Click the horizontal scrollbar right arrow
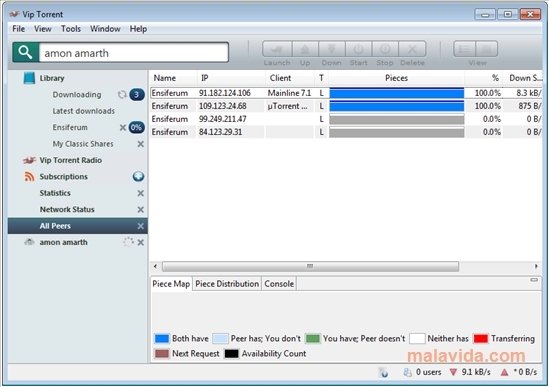 [536, 266]
